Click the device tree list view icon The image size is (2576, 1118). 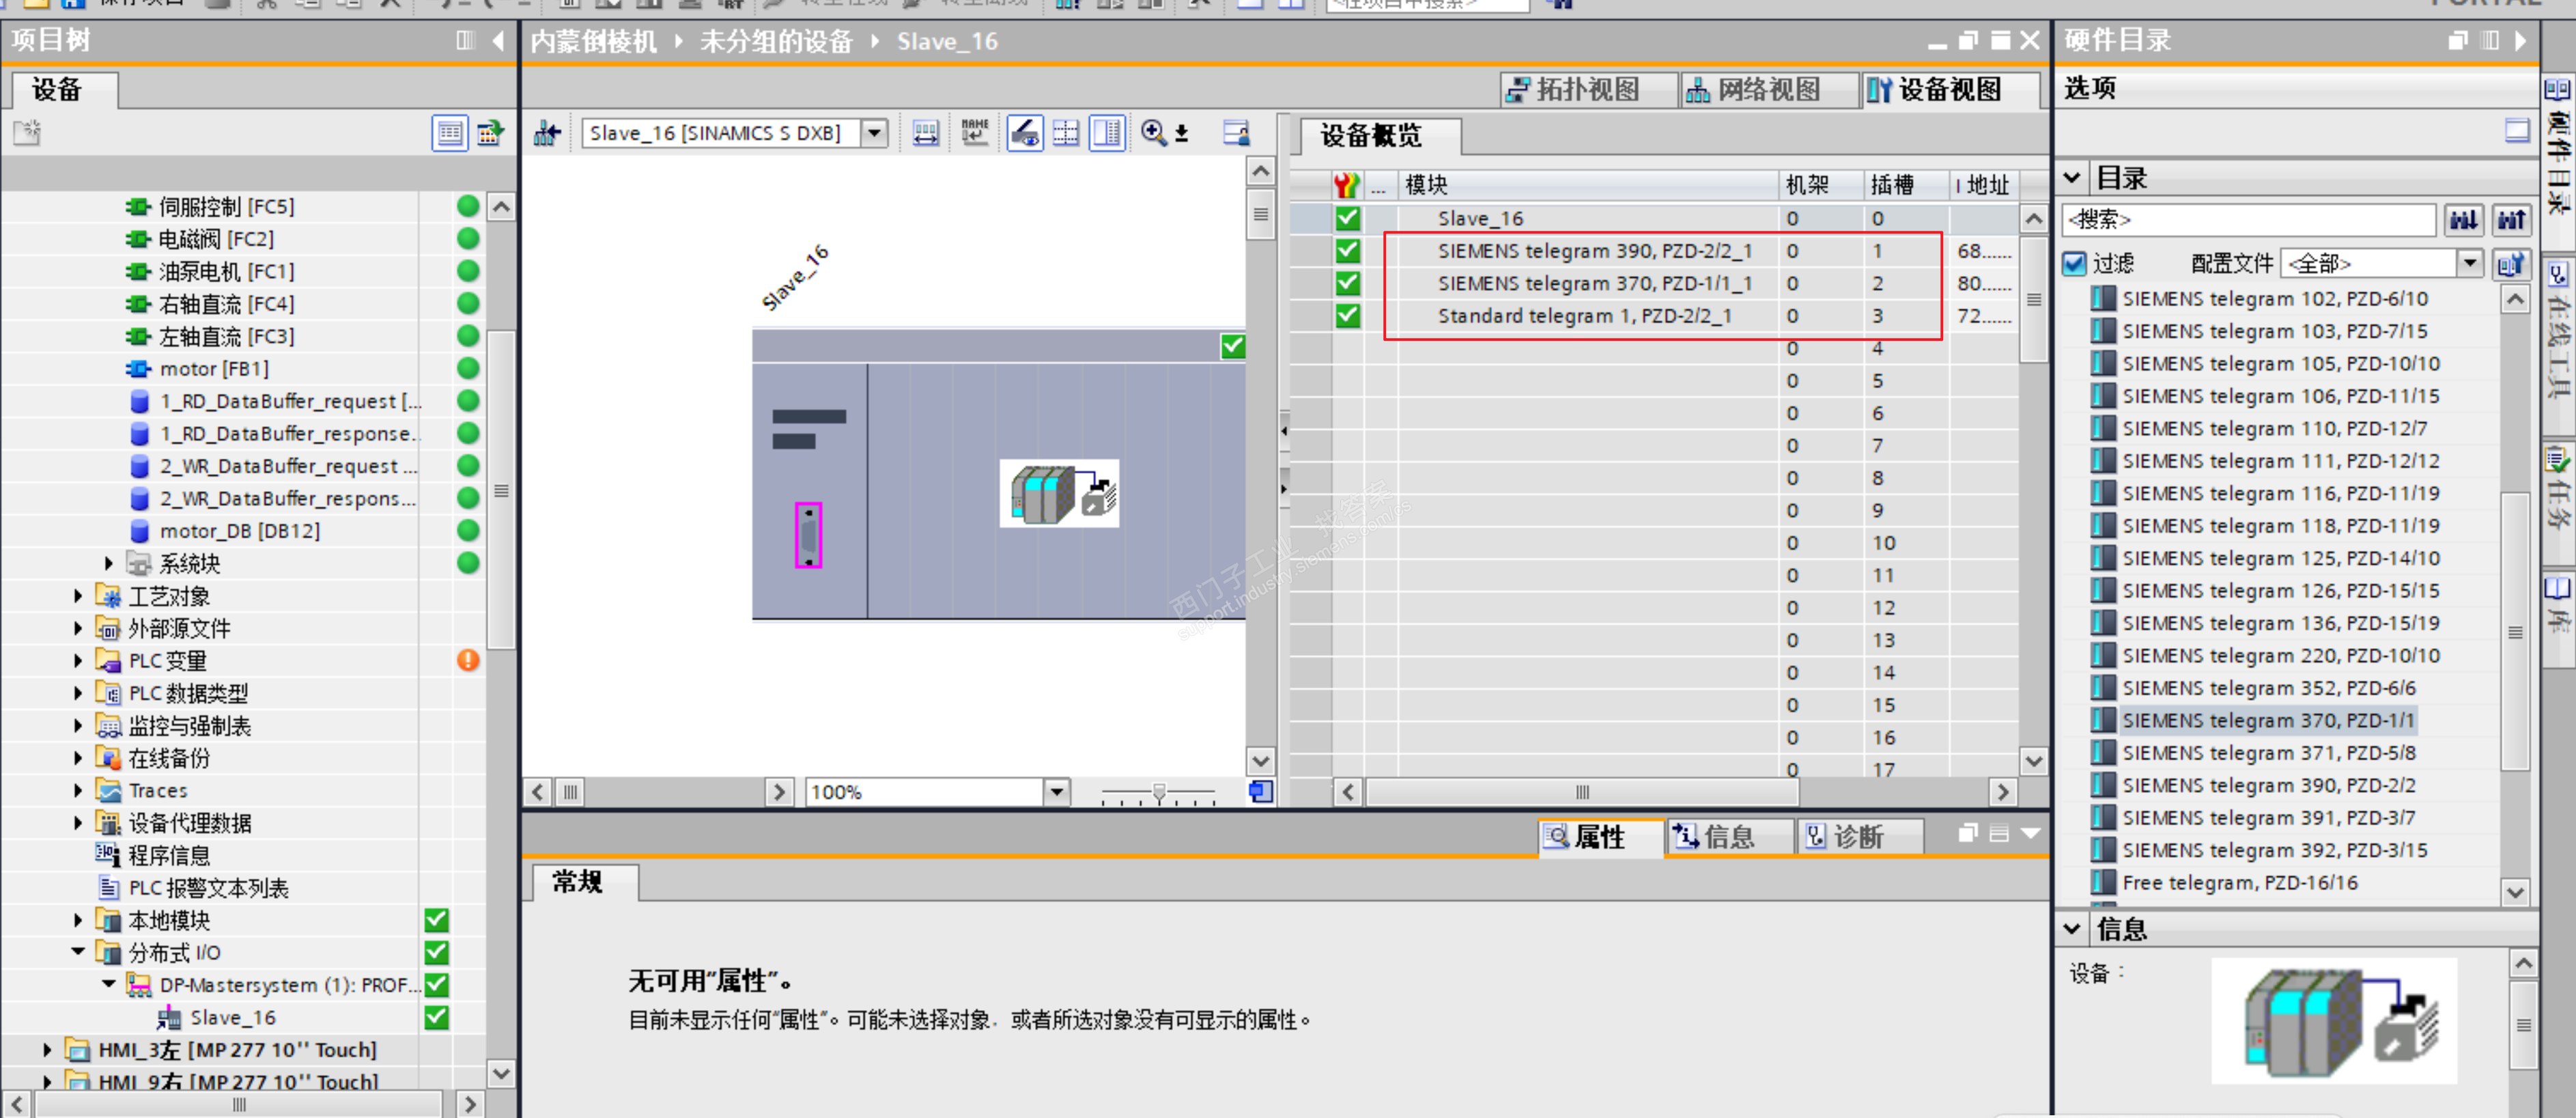(449, 133)
